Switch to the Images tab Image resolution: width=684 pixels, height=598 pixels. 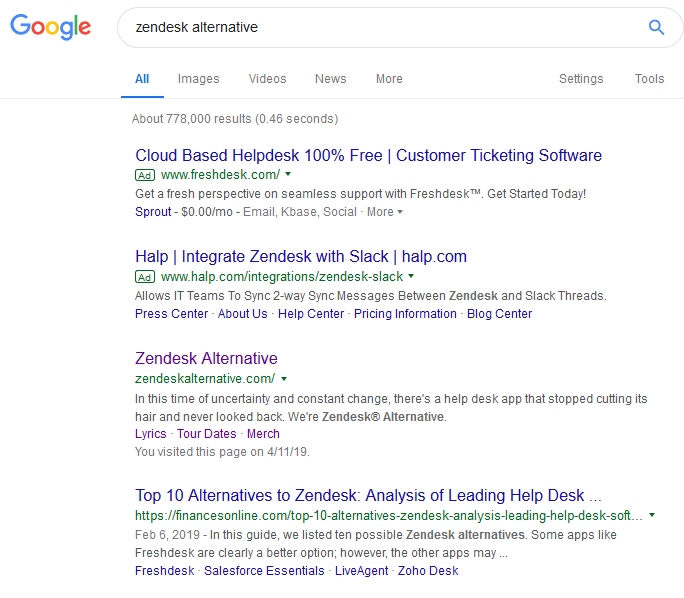pyautogui.click(x=198, y=79)
